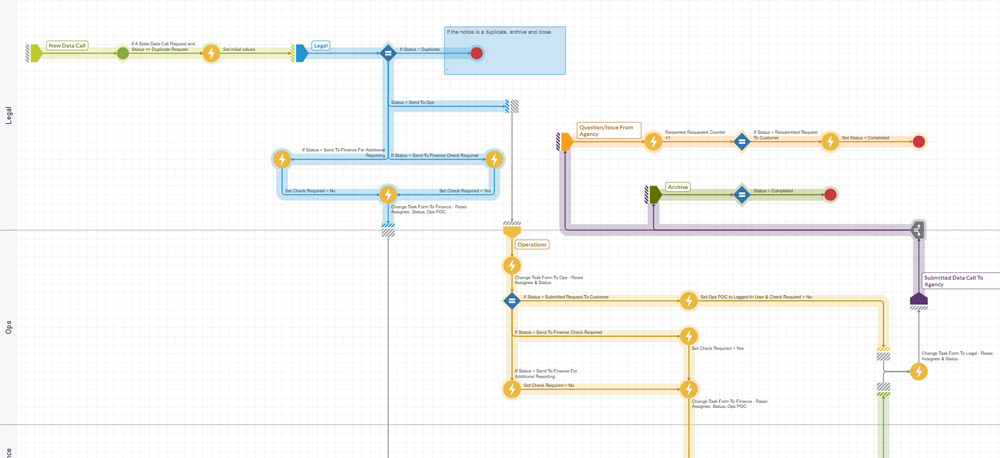The height and width of the screenshot is (458, 1000).
Task: Select the red end node after Duplicate
Action: point(477,53)
